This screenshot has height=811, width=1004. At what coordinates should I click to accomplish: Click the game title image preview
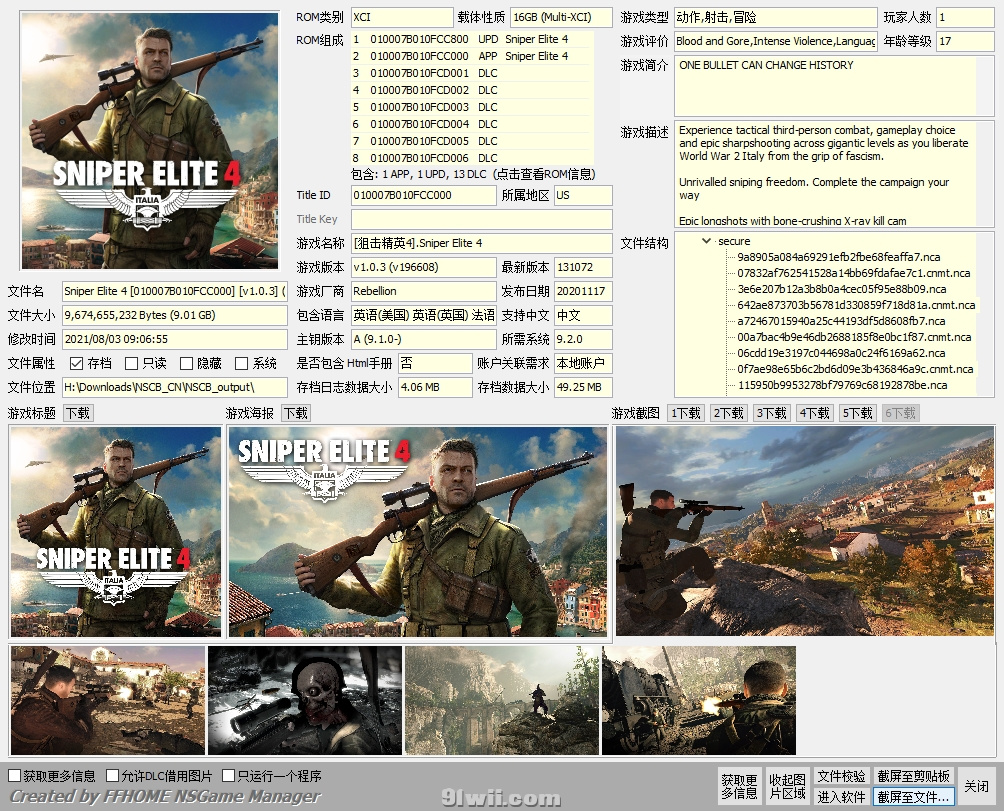[x=116, y=532]
